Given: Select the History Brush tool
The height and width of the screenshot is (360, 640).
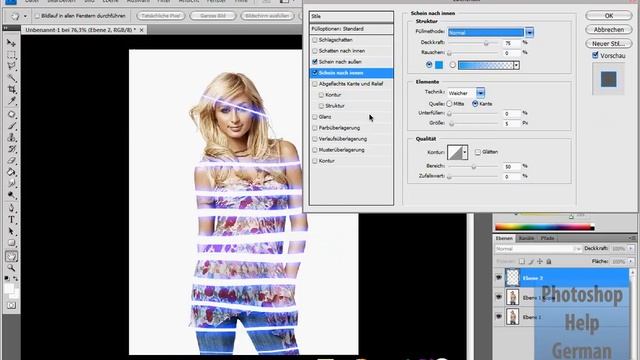Looking at the screenshot, I should click(x=11, y=149).
